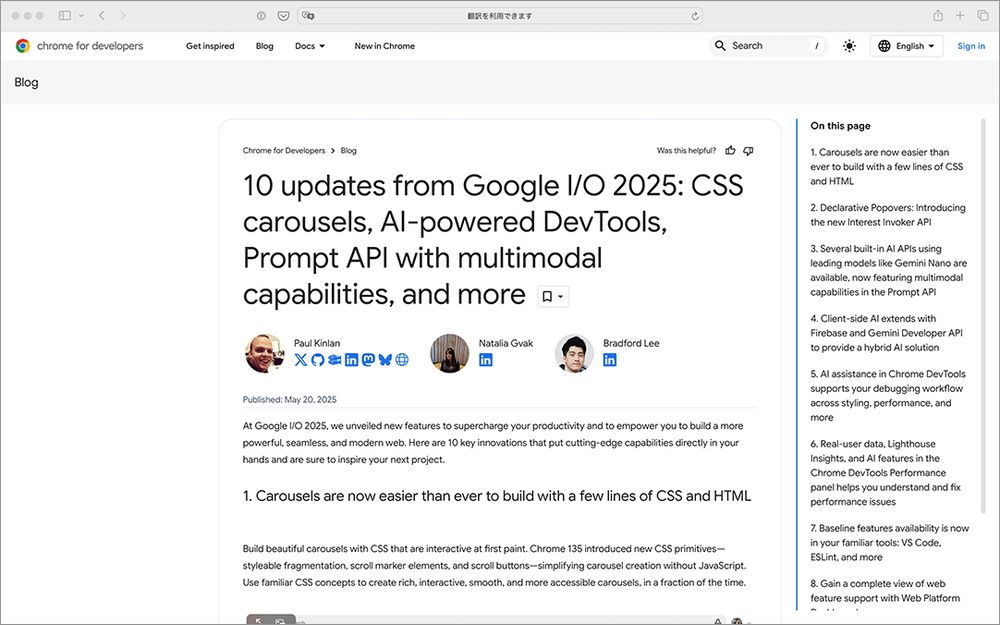Open Bradford Lee's LinkedIn icon
The height and width of the screenshot is (625, 1000).
610,360
